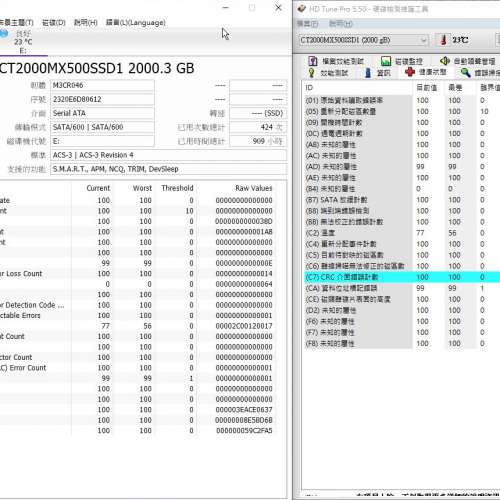Image resolution: width=500 pixels, height=500 pixels.
Task: Click the power-on hours field showing 909
Action: 258,141
